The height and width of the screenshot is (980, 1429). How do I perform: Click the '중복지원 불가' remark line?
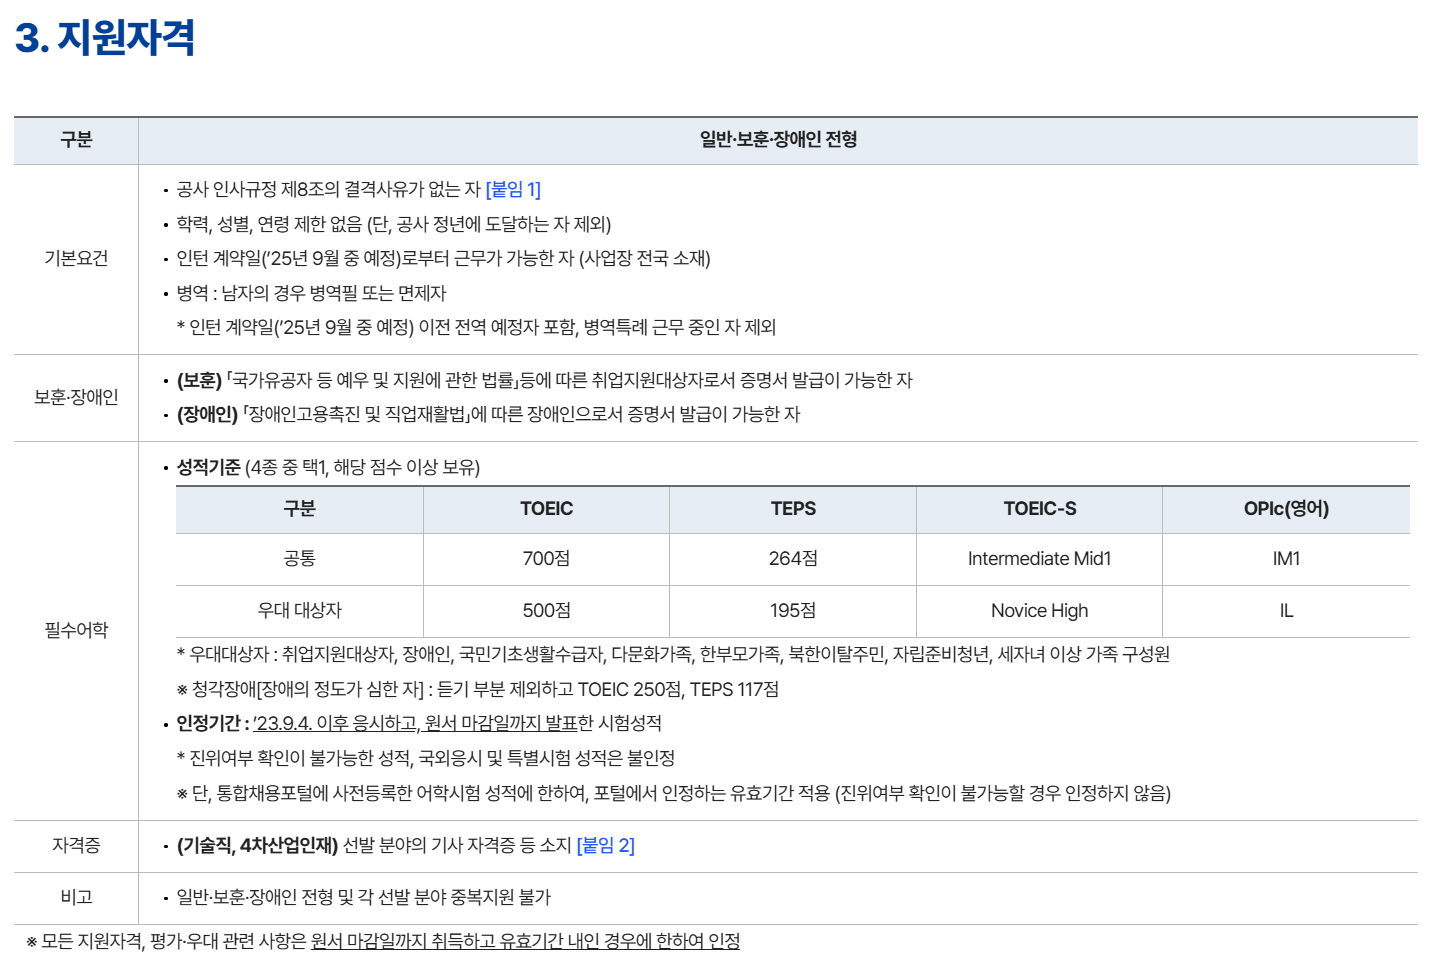(x=364, y=897)
